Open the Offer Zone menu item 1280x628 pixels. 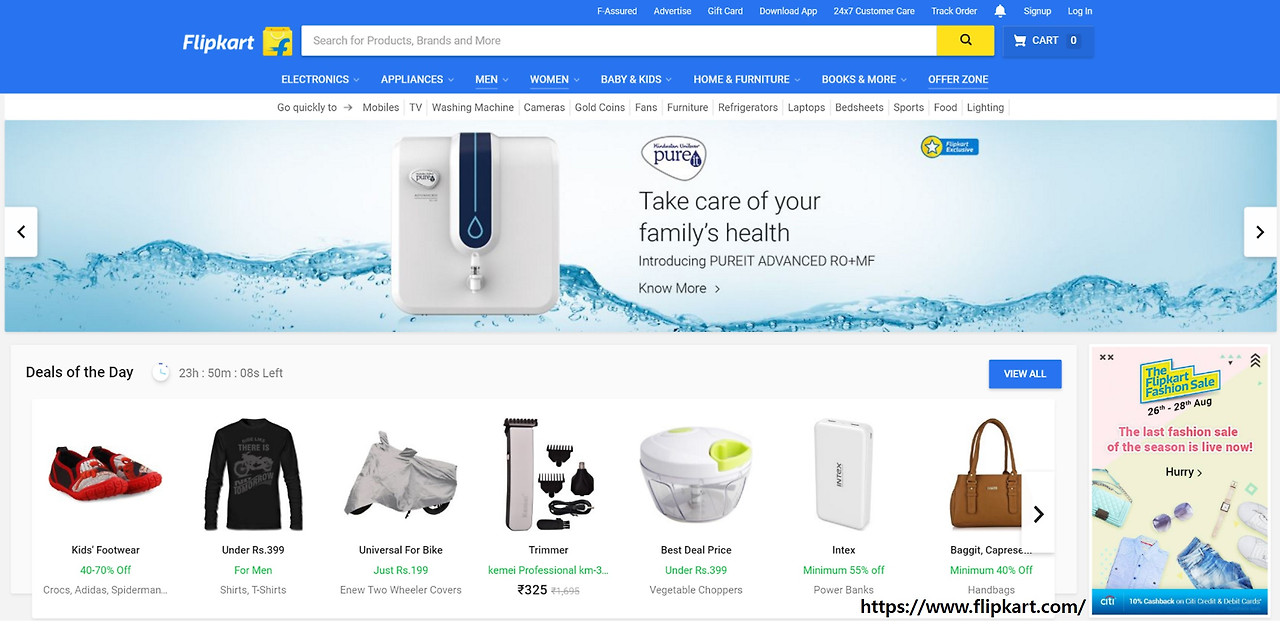[958, 79]
